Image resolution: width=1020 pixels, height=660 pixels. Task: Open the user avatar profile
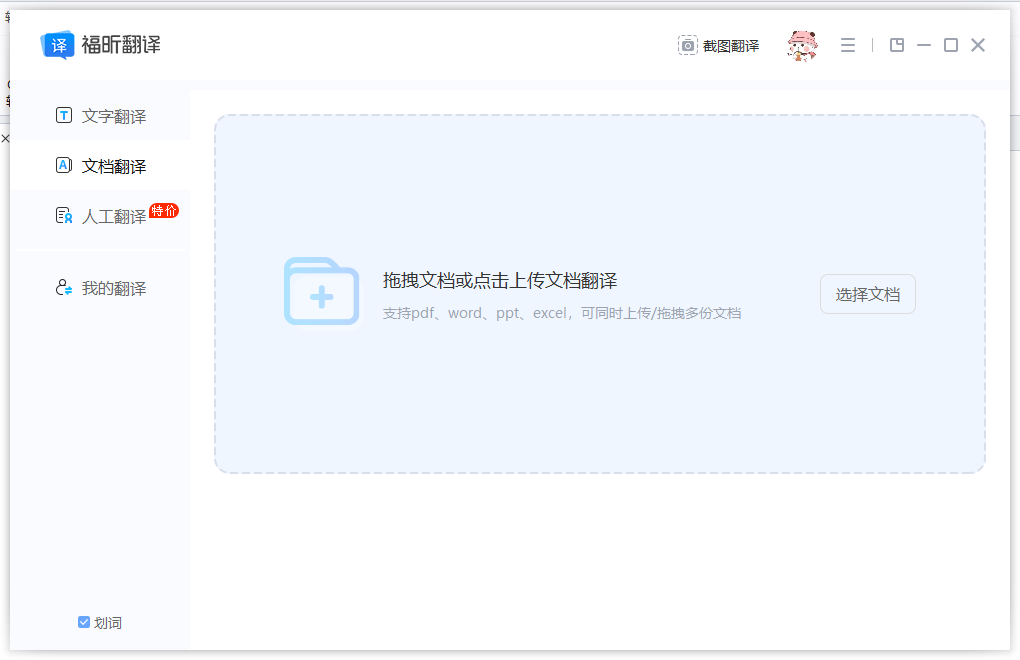[x=801, y=45]
